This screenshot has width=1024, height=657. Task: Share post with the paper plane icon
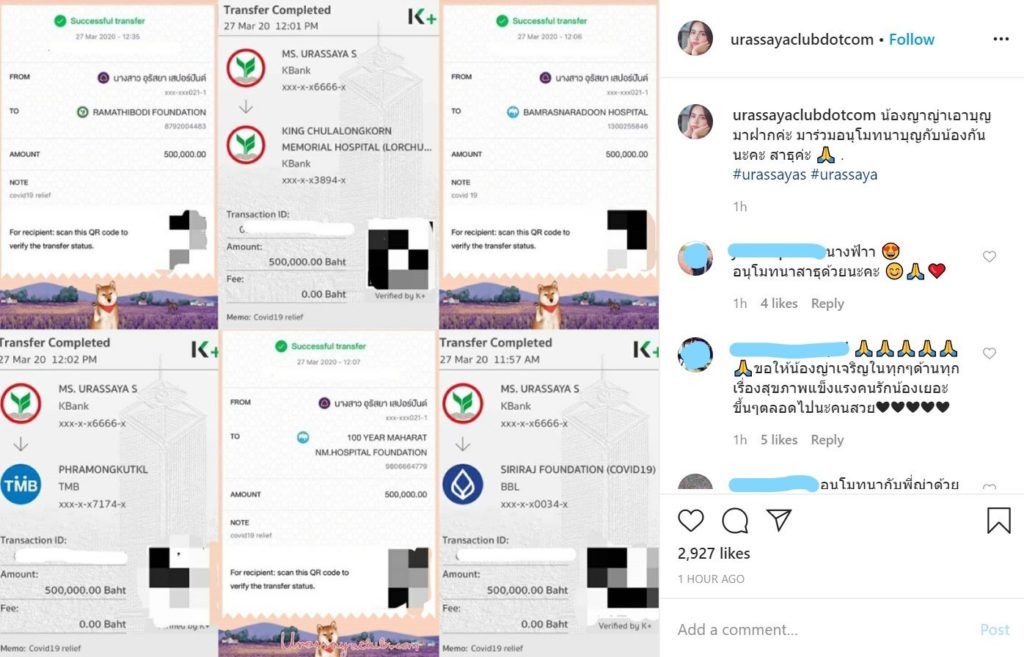[779, 520]
